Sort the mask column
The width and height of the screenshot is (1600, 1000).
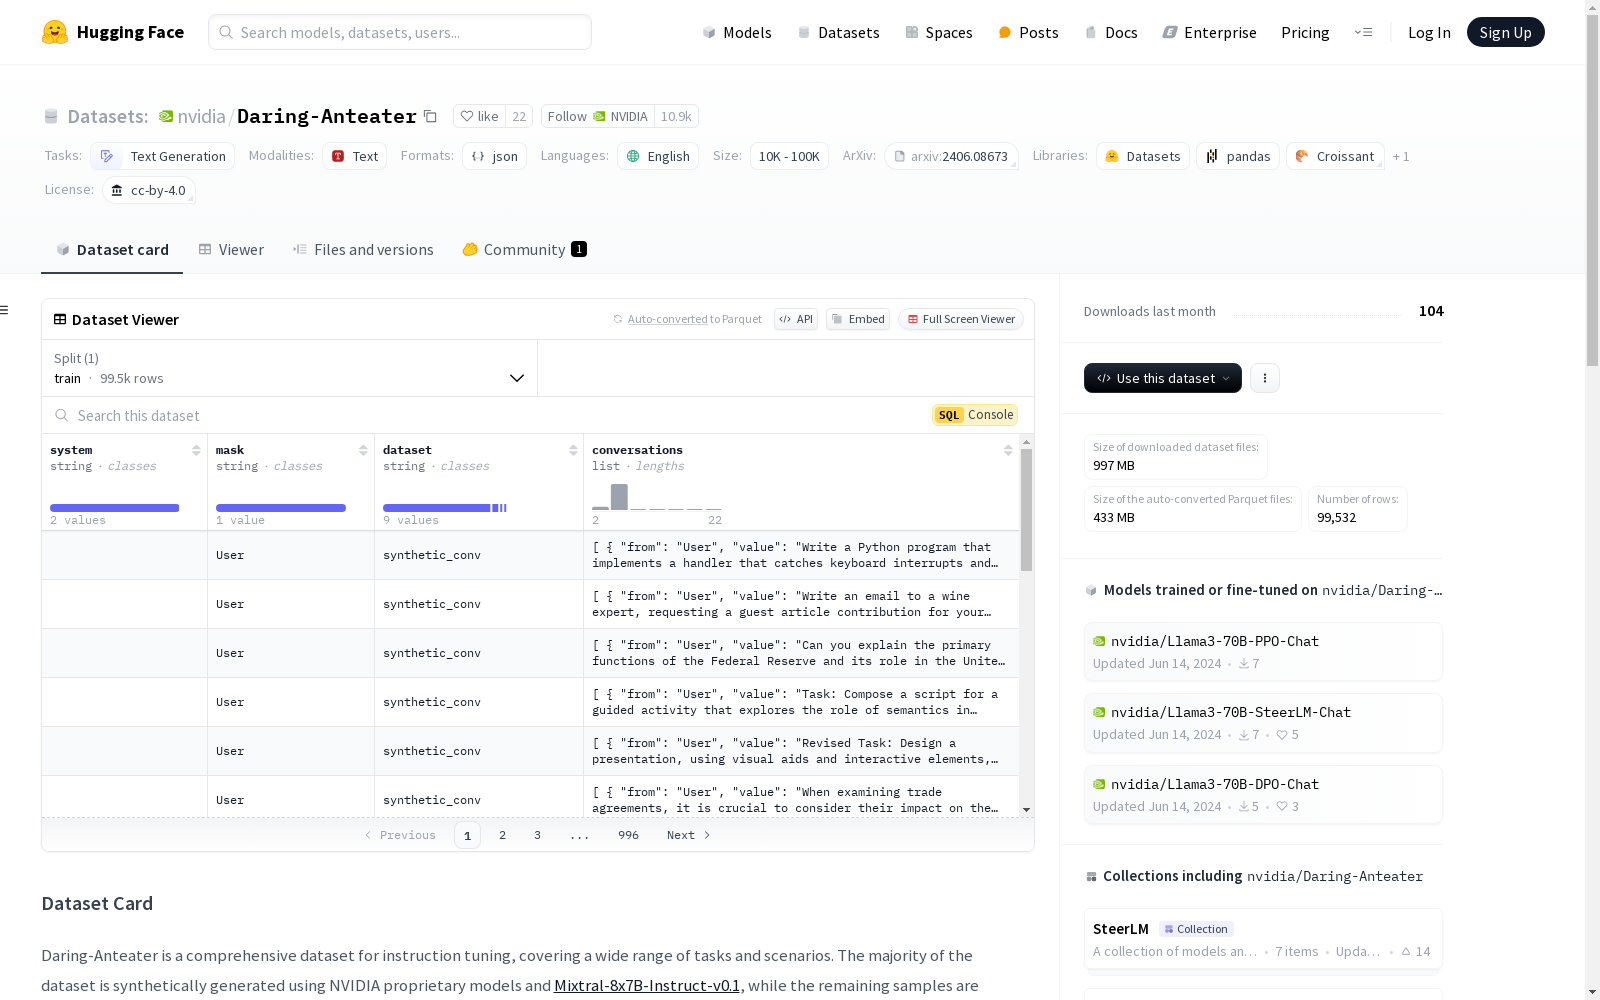(363, 450)
